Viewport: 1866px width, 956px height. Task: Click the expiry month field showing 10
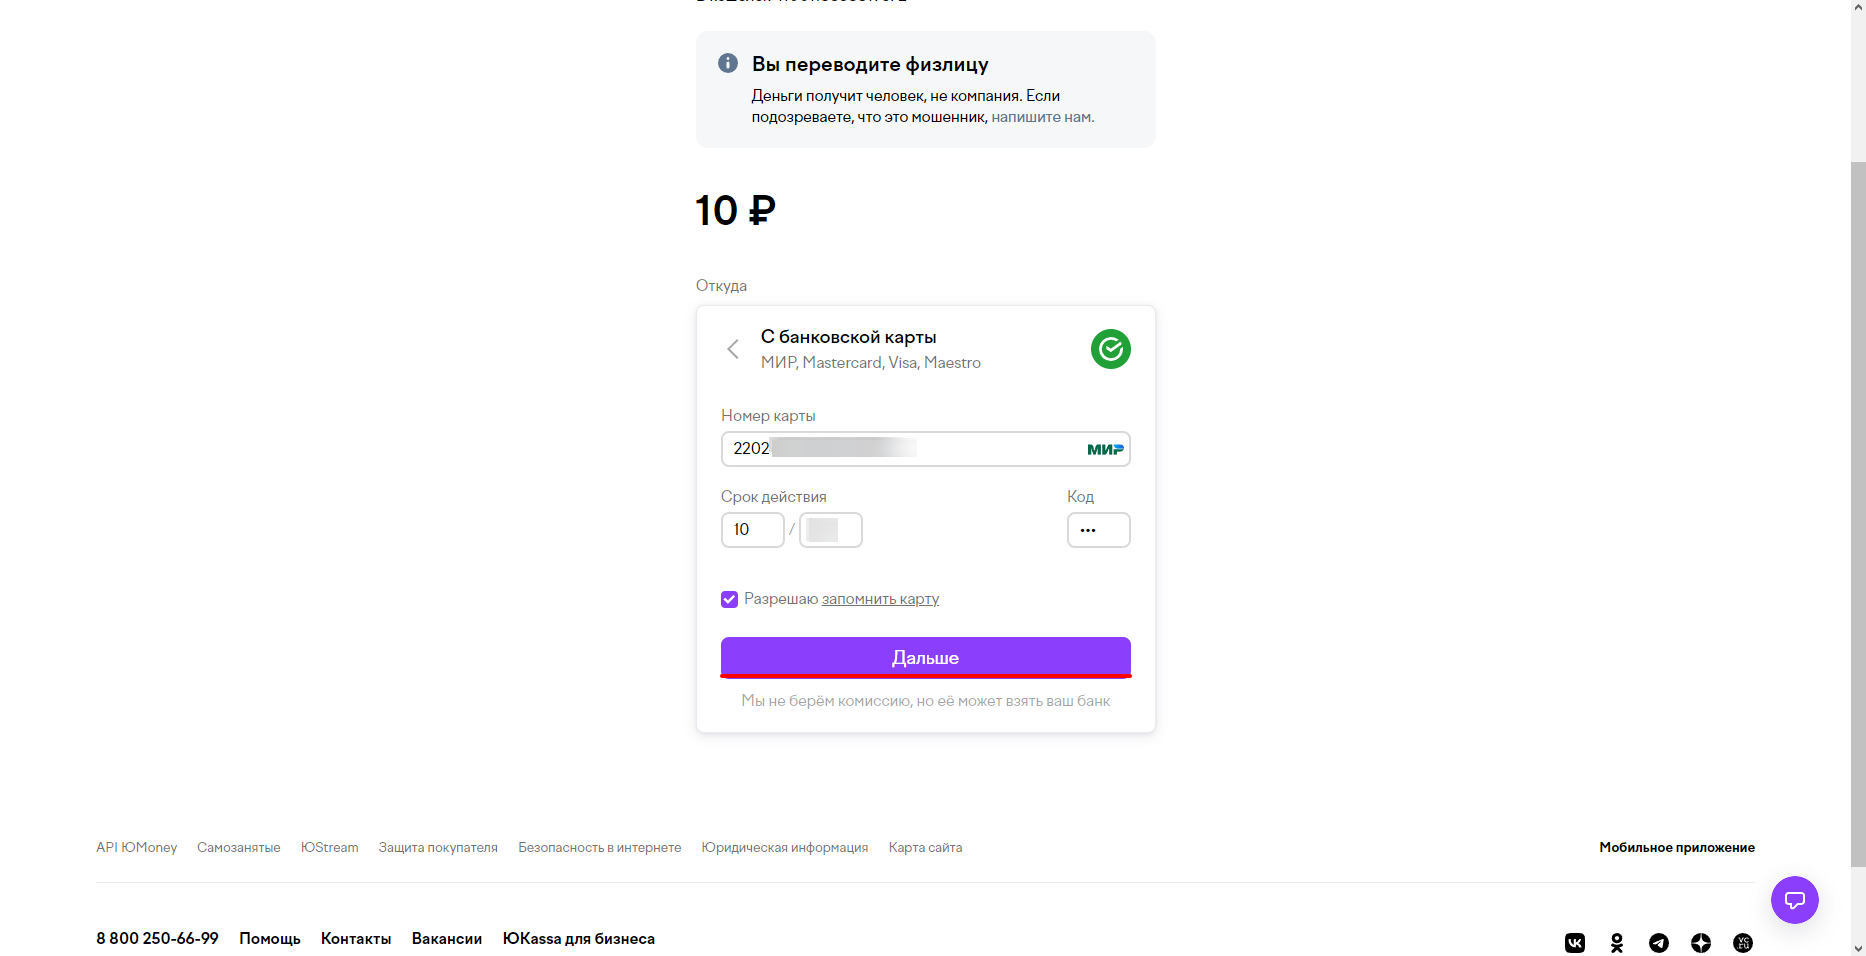pos(753,530)
